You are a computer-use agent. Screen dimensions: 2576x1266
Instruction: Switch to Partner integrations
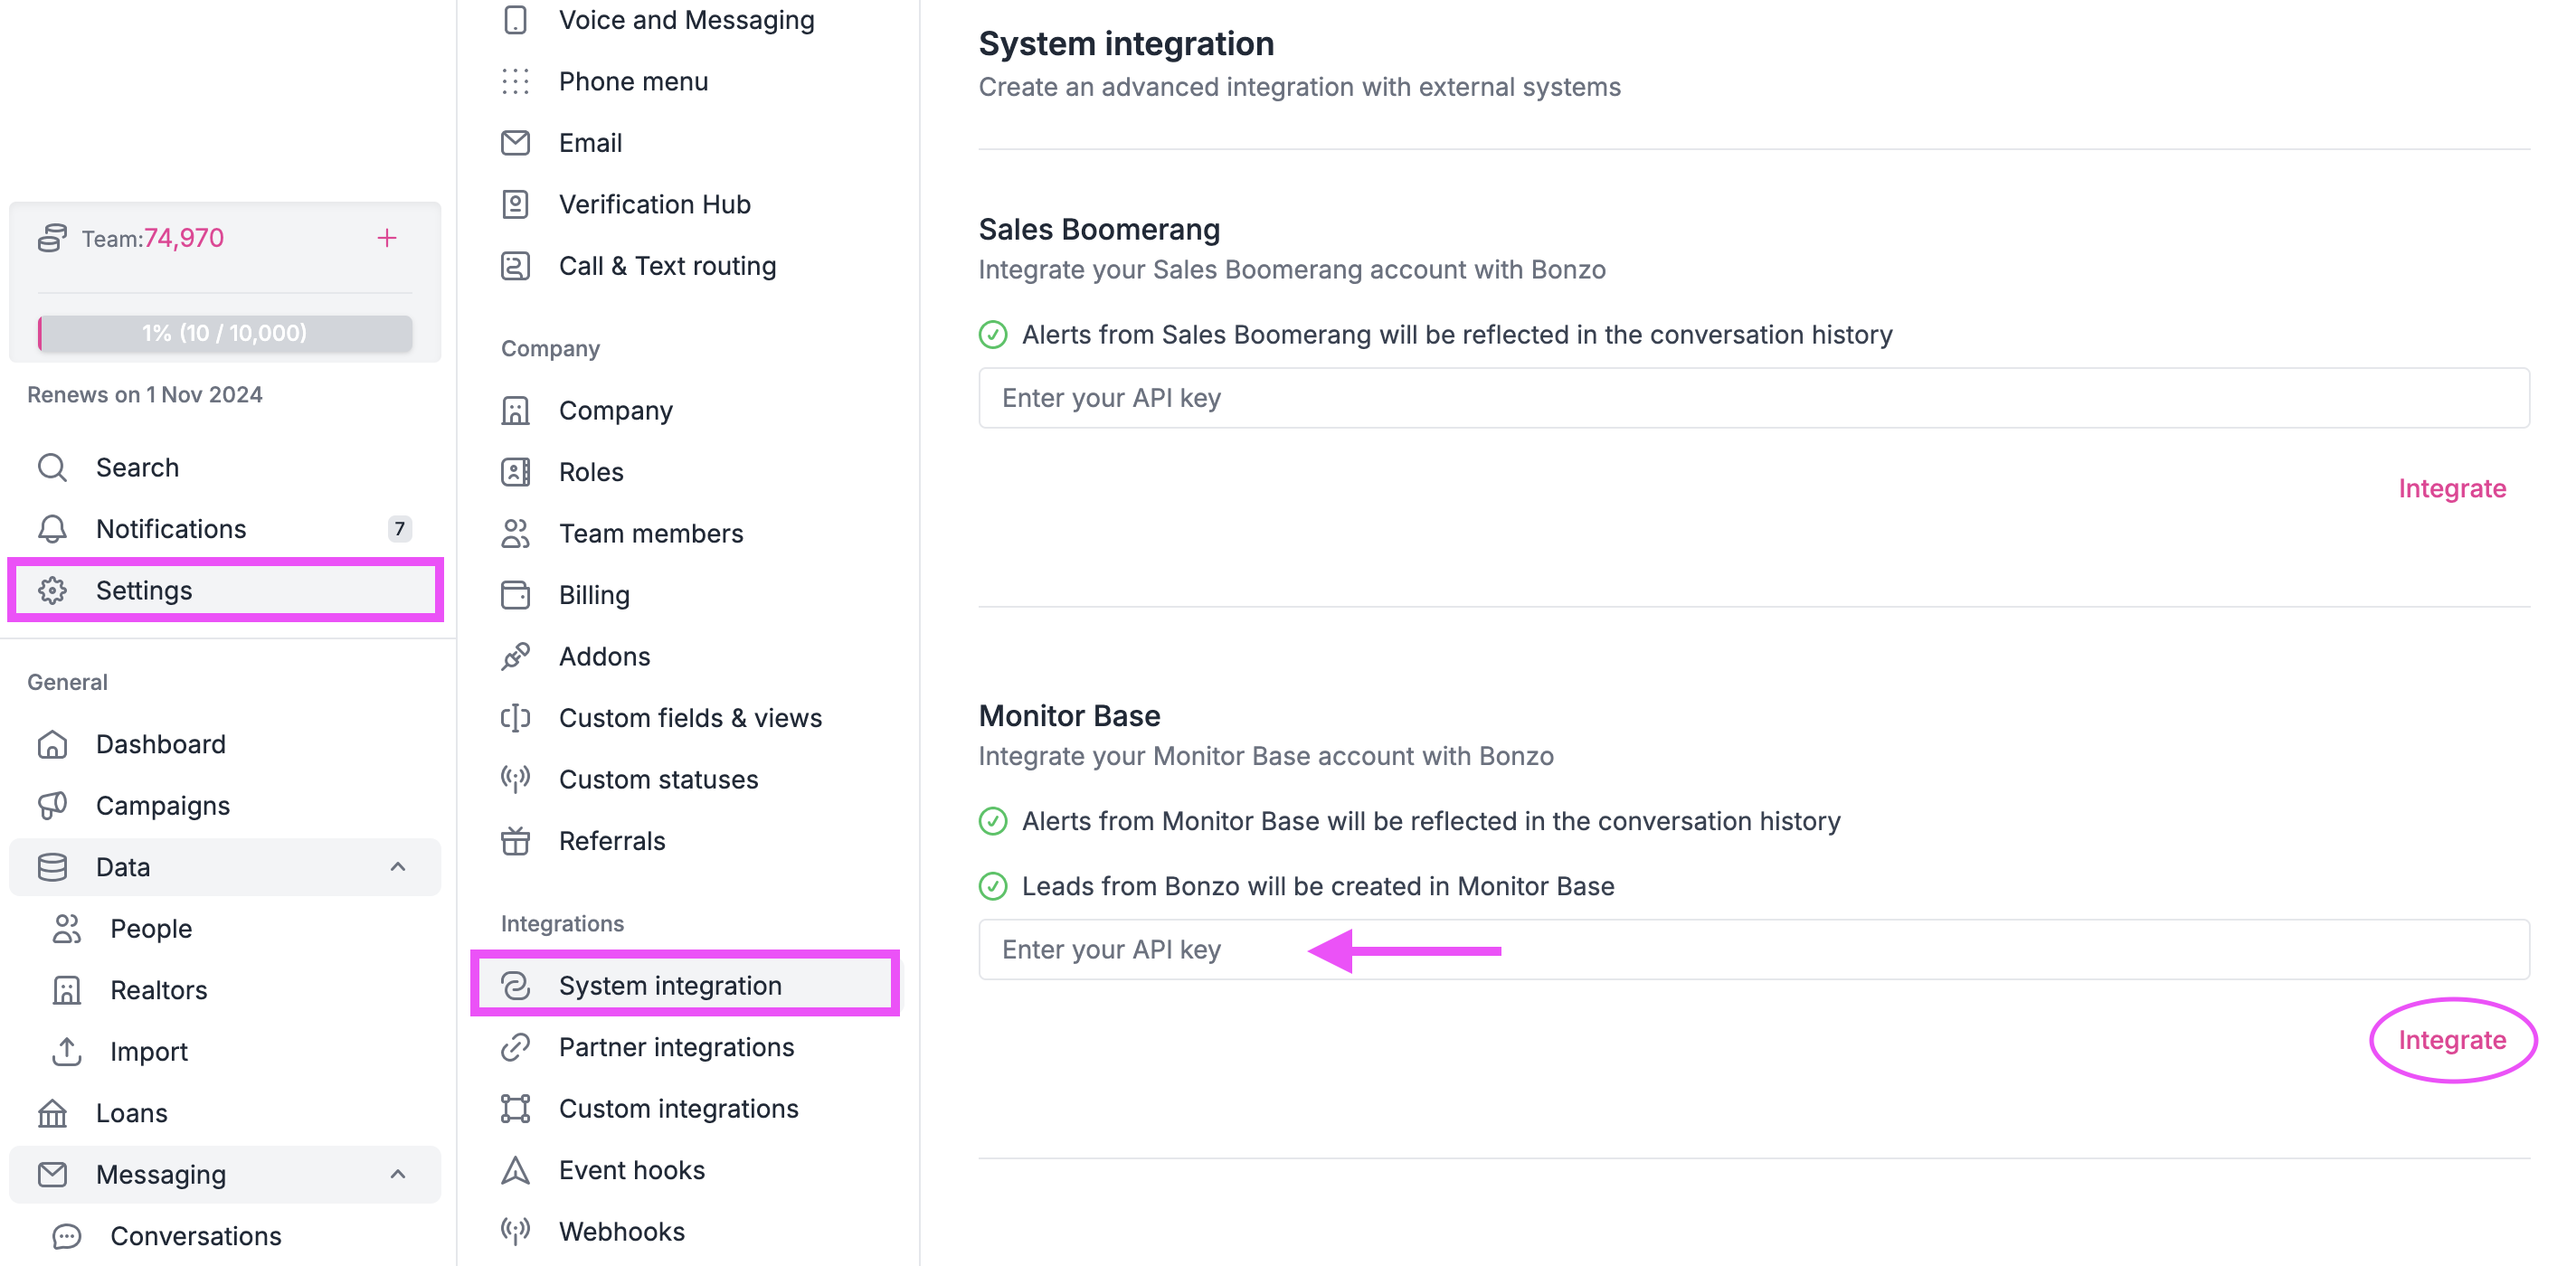pos(677,1047)
